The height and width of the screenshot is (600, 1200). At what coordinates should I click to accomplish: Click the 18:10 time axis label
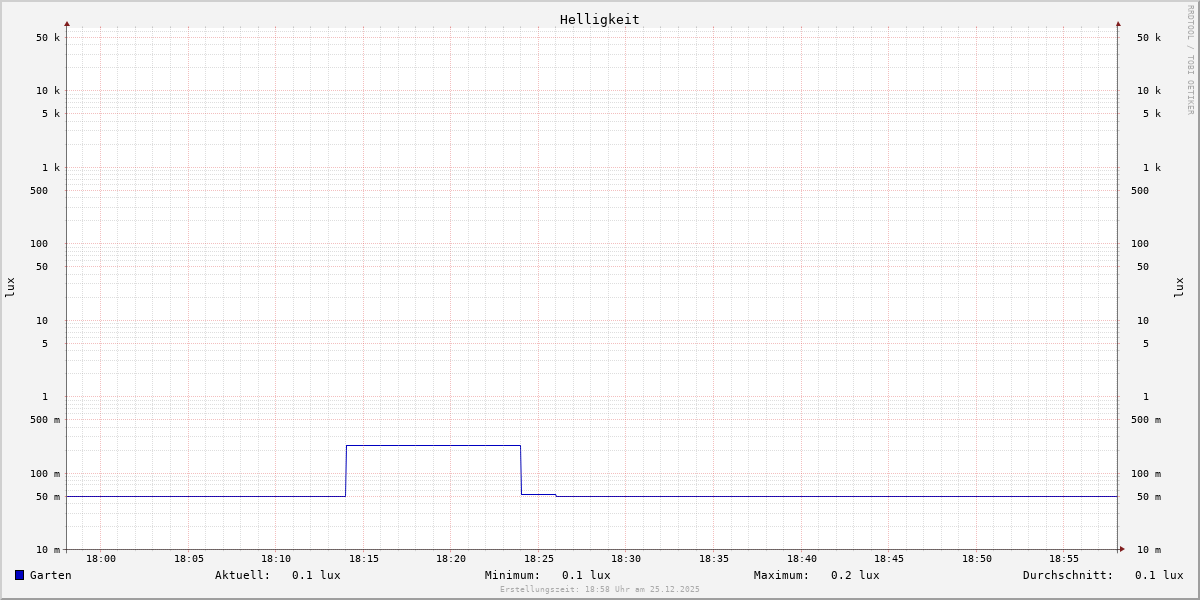[x=276, y=559]
